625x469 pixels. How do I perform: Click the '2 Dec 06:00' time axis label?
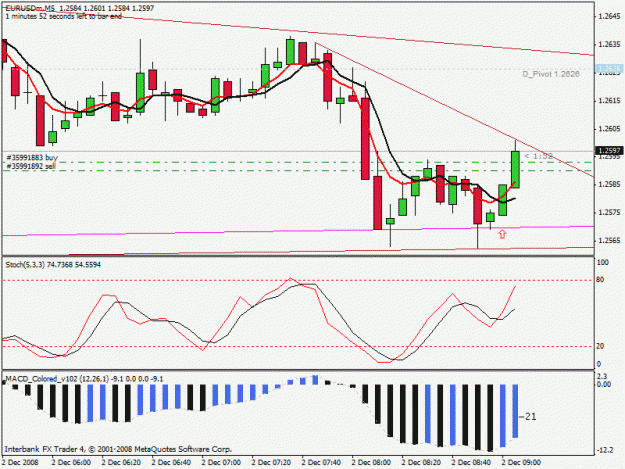(x=71, y=463)
